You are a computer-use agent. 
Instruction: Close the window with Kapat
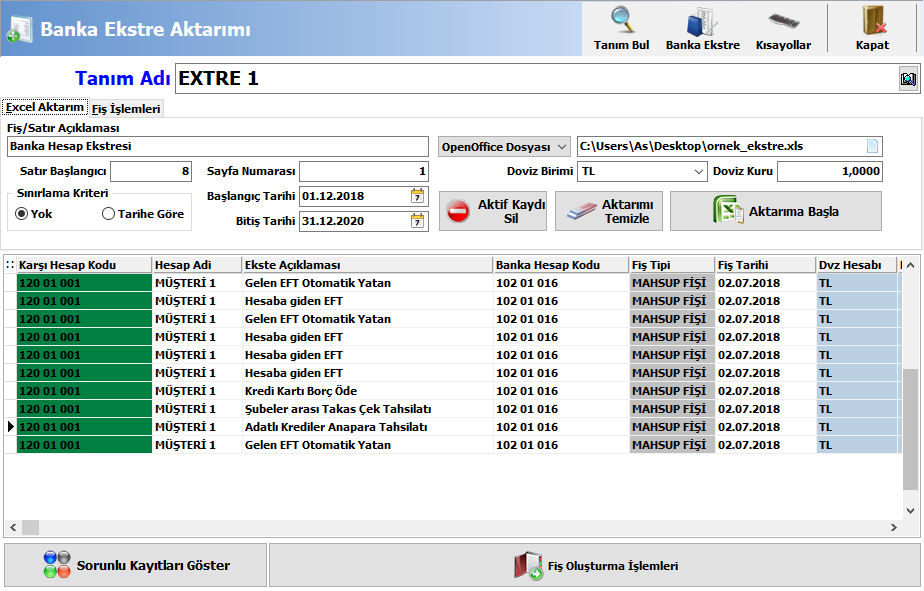872,29
